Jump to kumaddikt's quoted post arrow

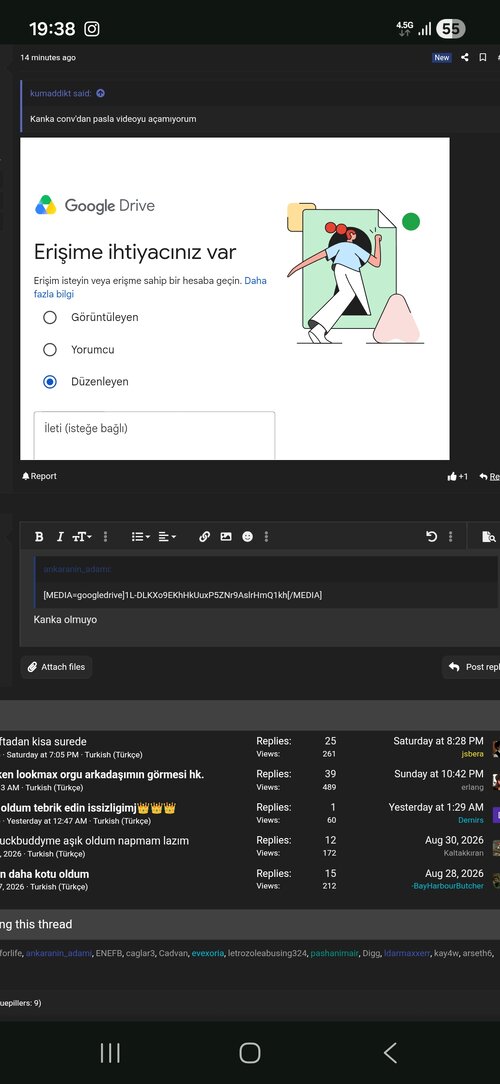(x=100, y=93)
